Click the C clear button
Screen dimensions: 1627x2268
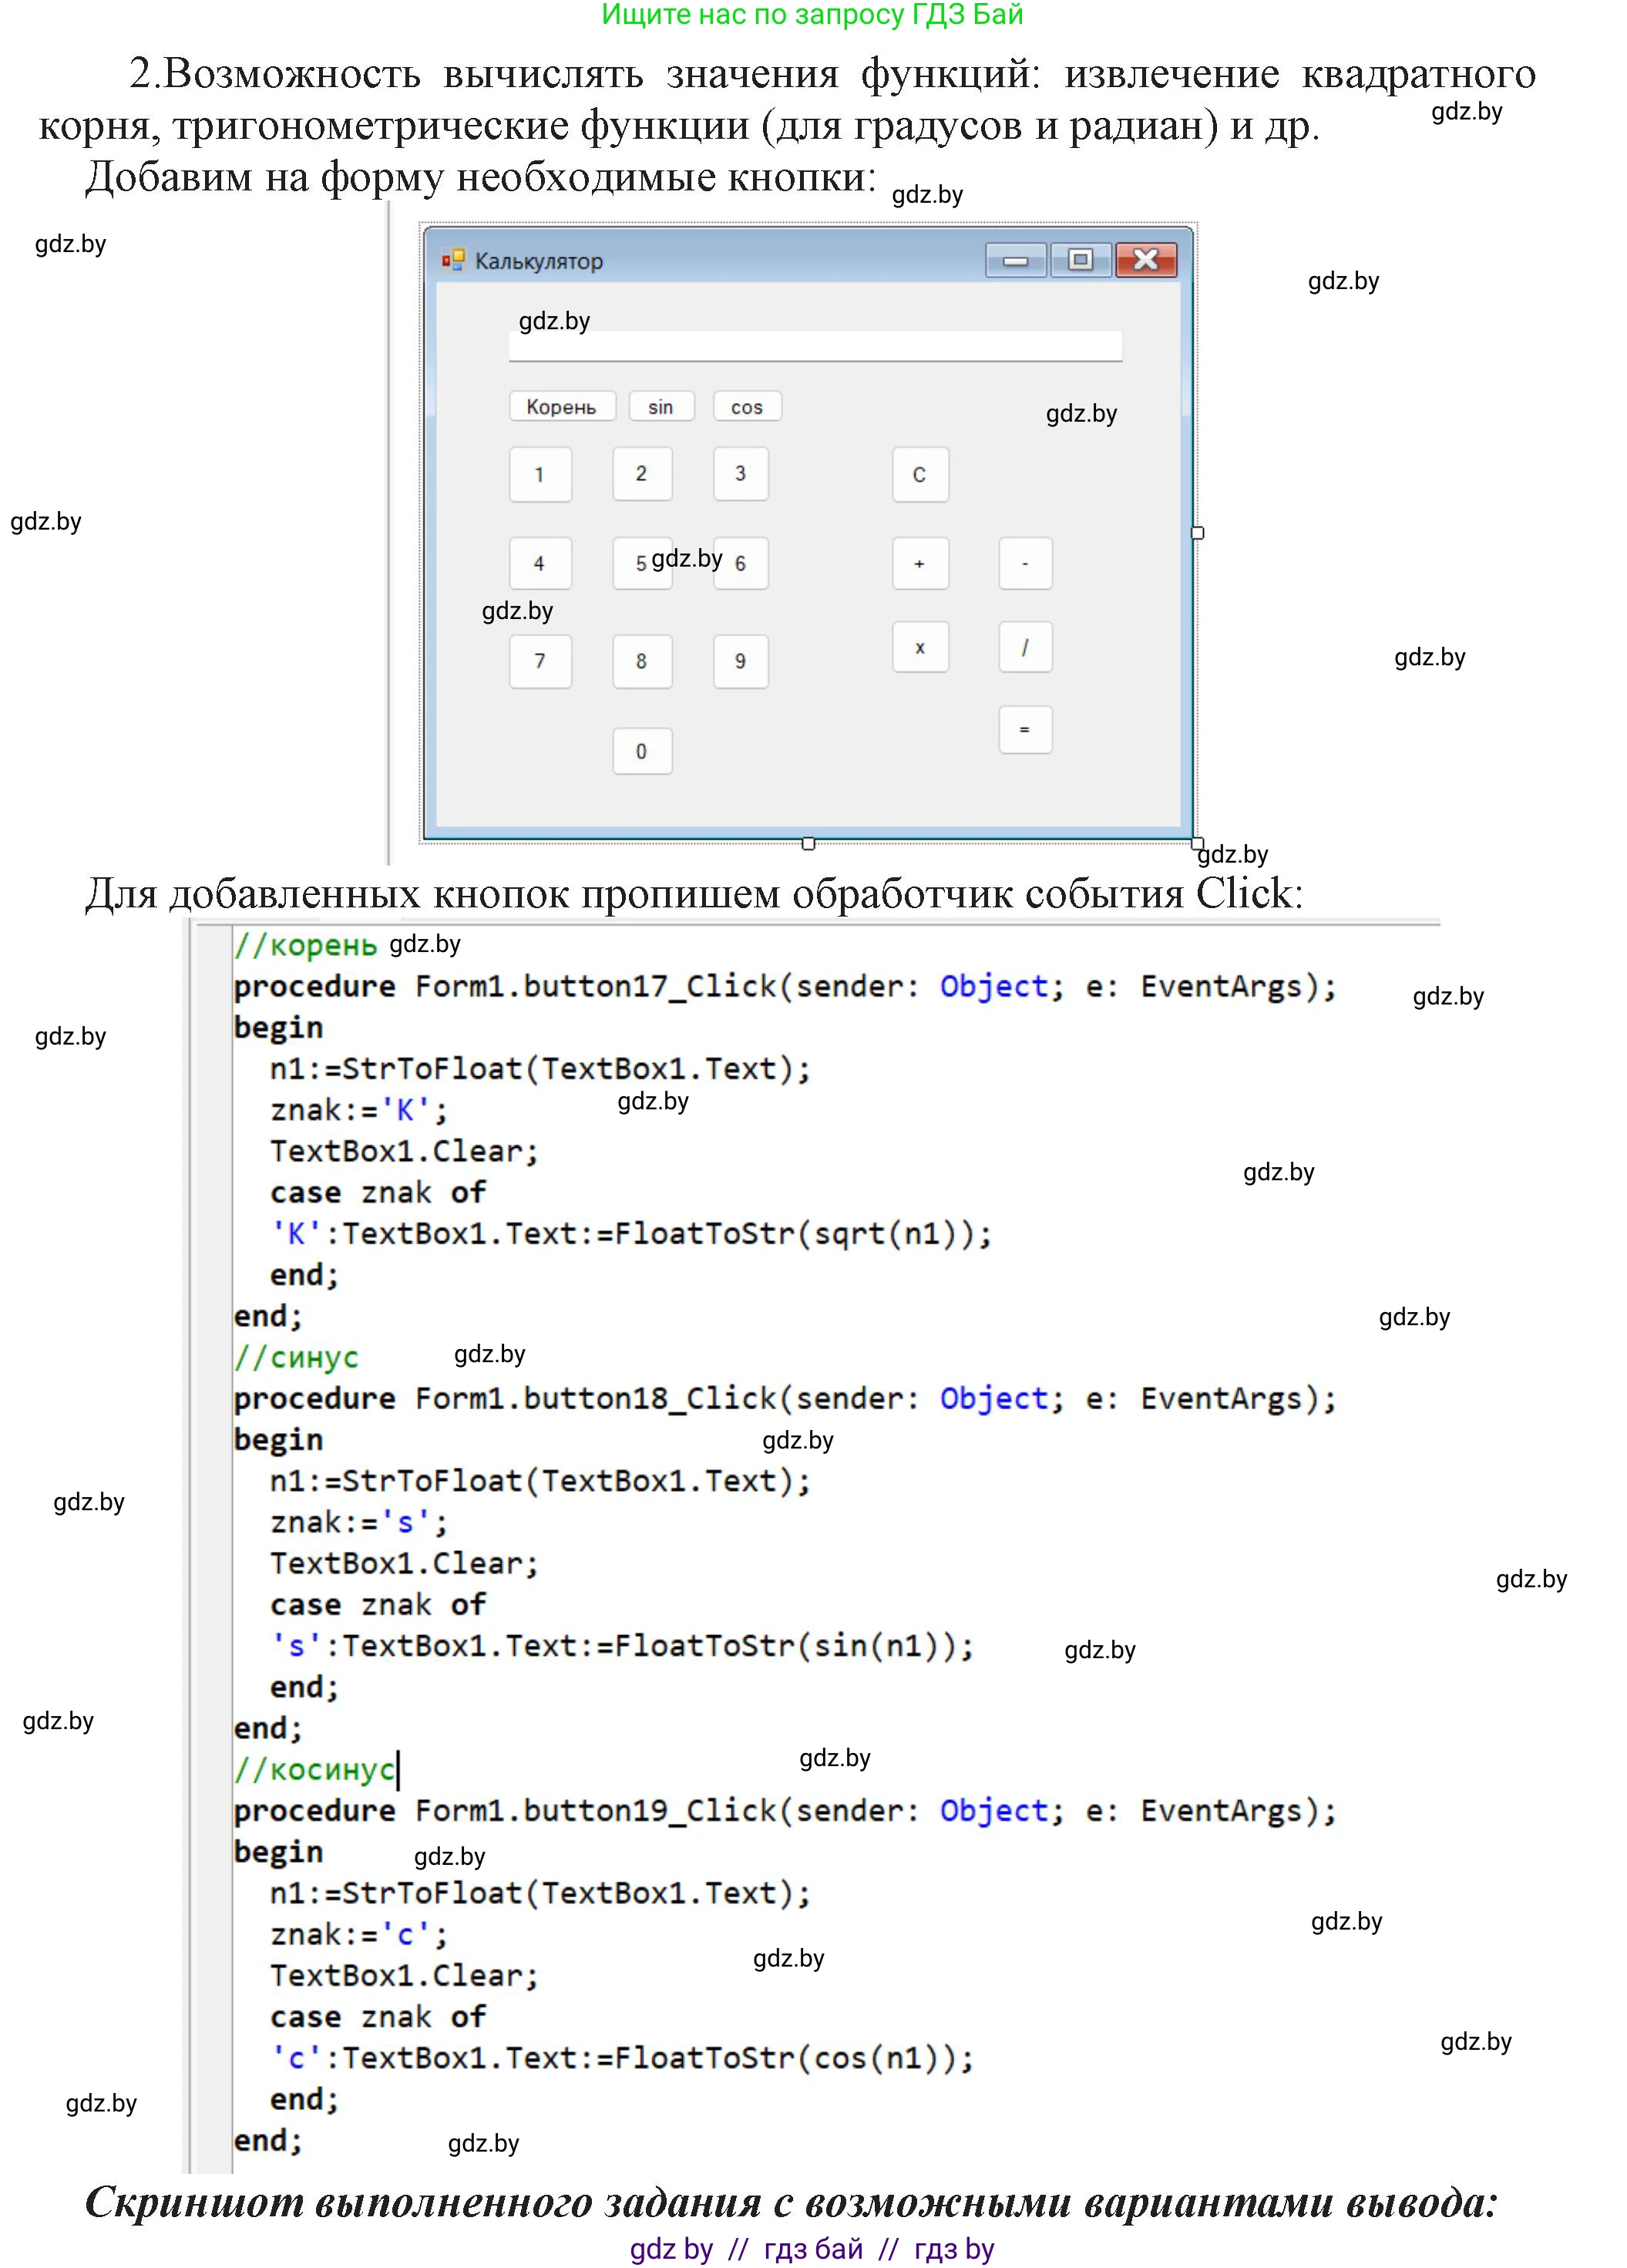[x=920, y=474]
